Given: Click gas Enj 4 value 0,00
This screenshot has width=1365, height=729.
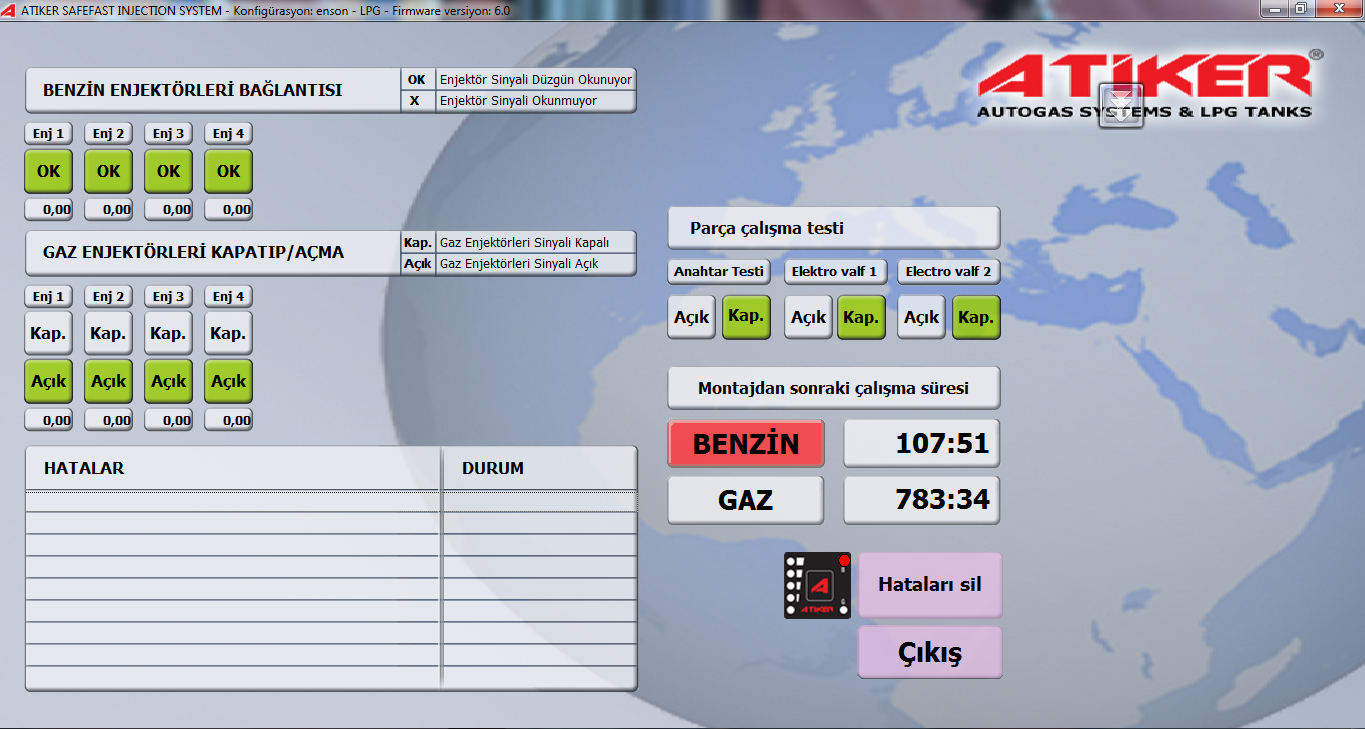Looking at the screenshot, I should [228, 420].
